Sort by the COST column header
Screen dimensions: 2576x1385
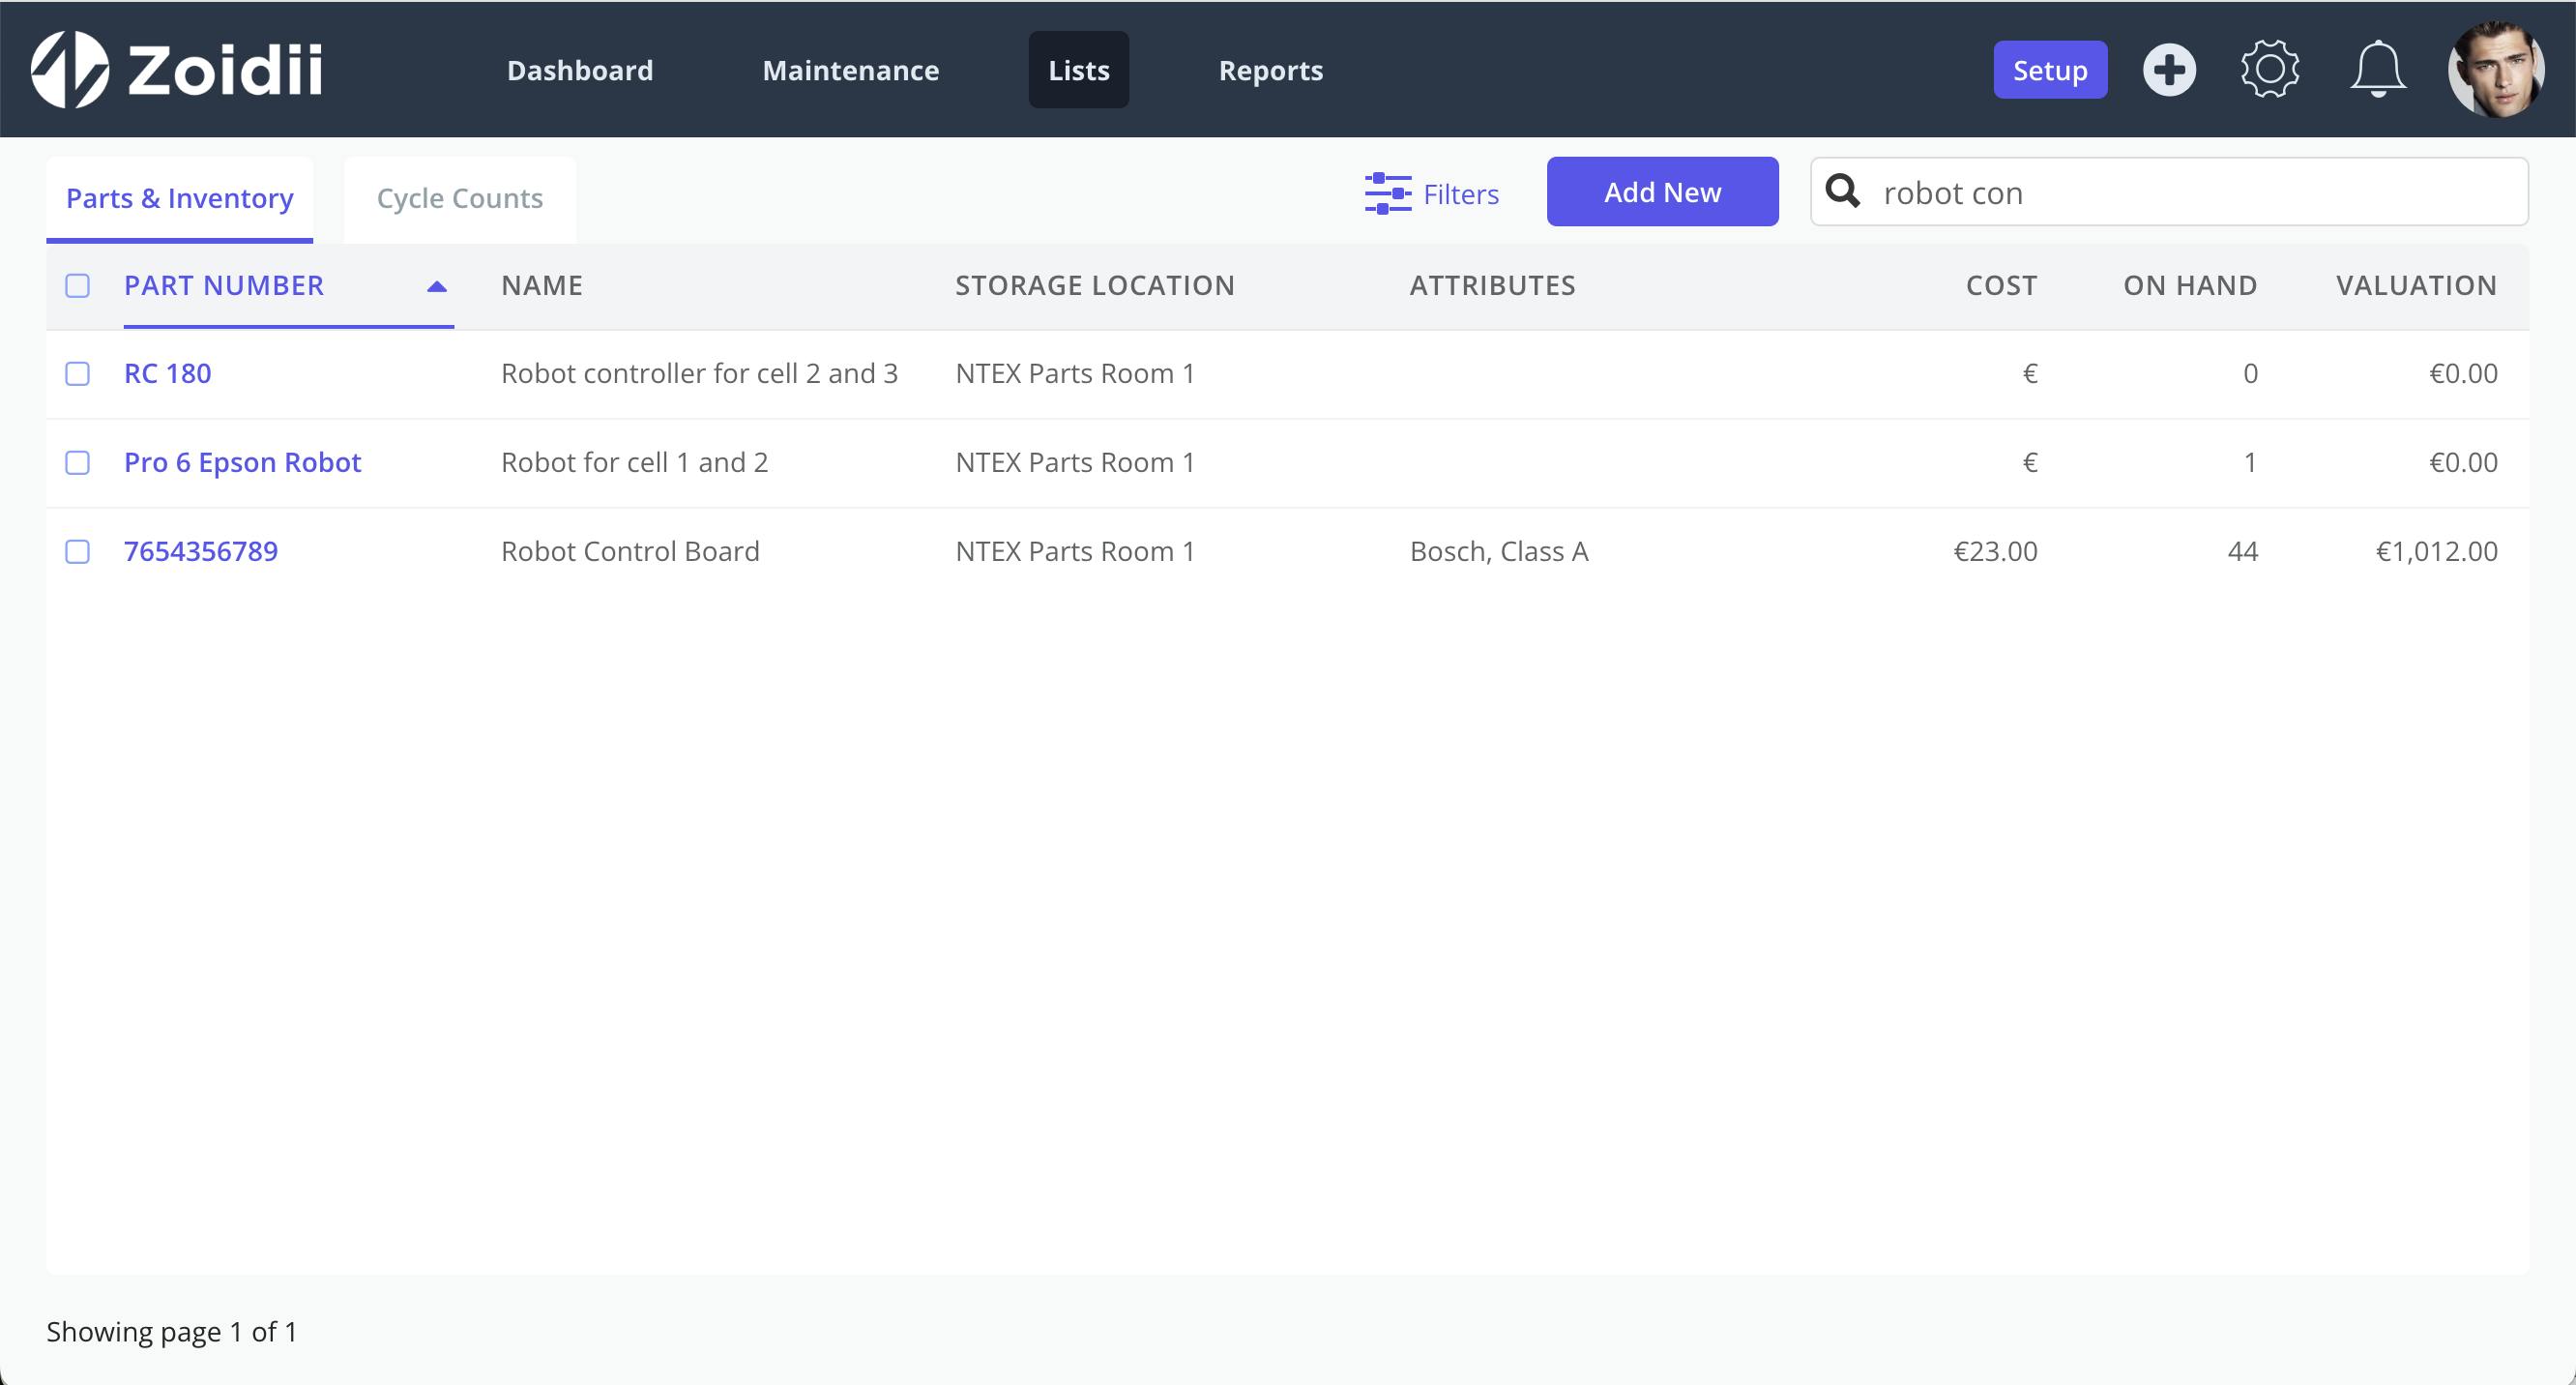click(x=2001, y=286)
